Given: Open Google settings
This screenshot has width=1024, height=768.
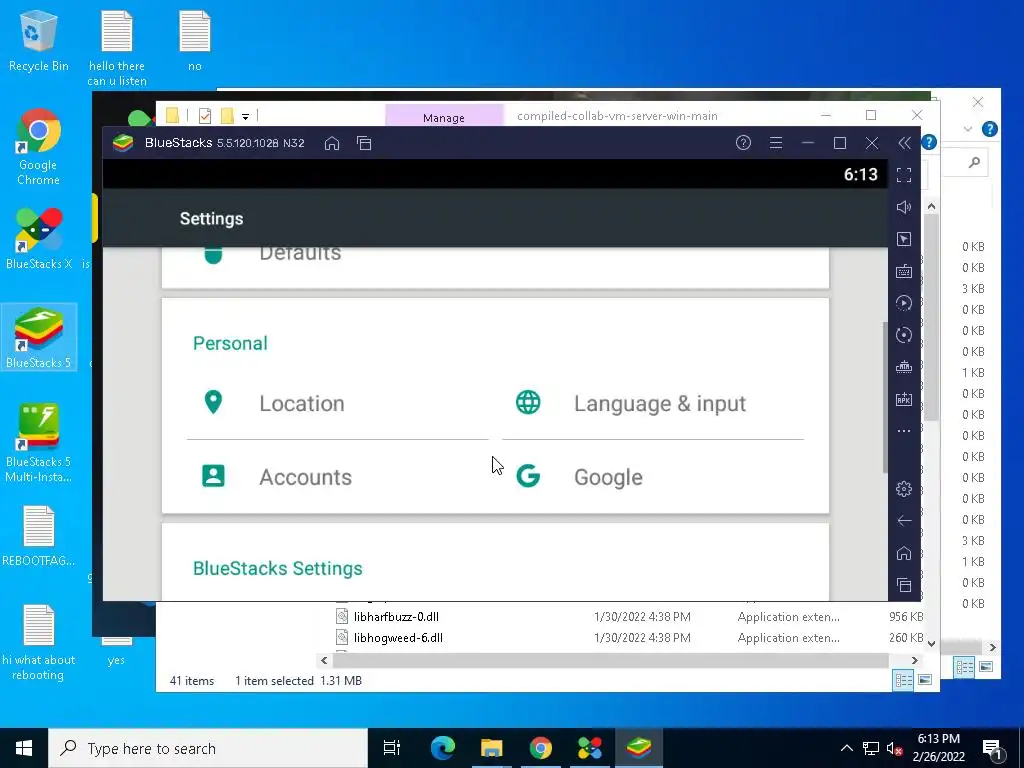Looking at the screenshot, I should pos(653,477).
